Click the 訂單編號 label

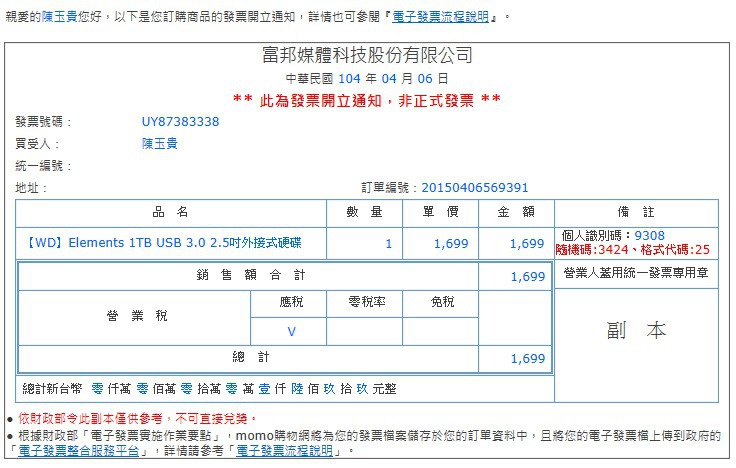389,188
